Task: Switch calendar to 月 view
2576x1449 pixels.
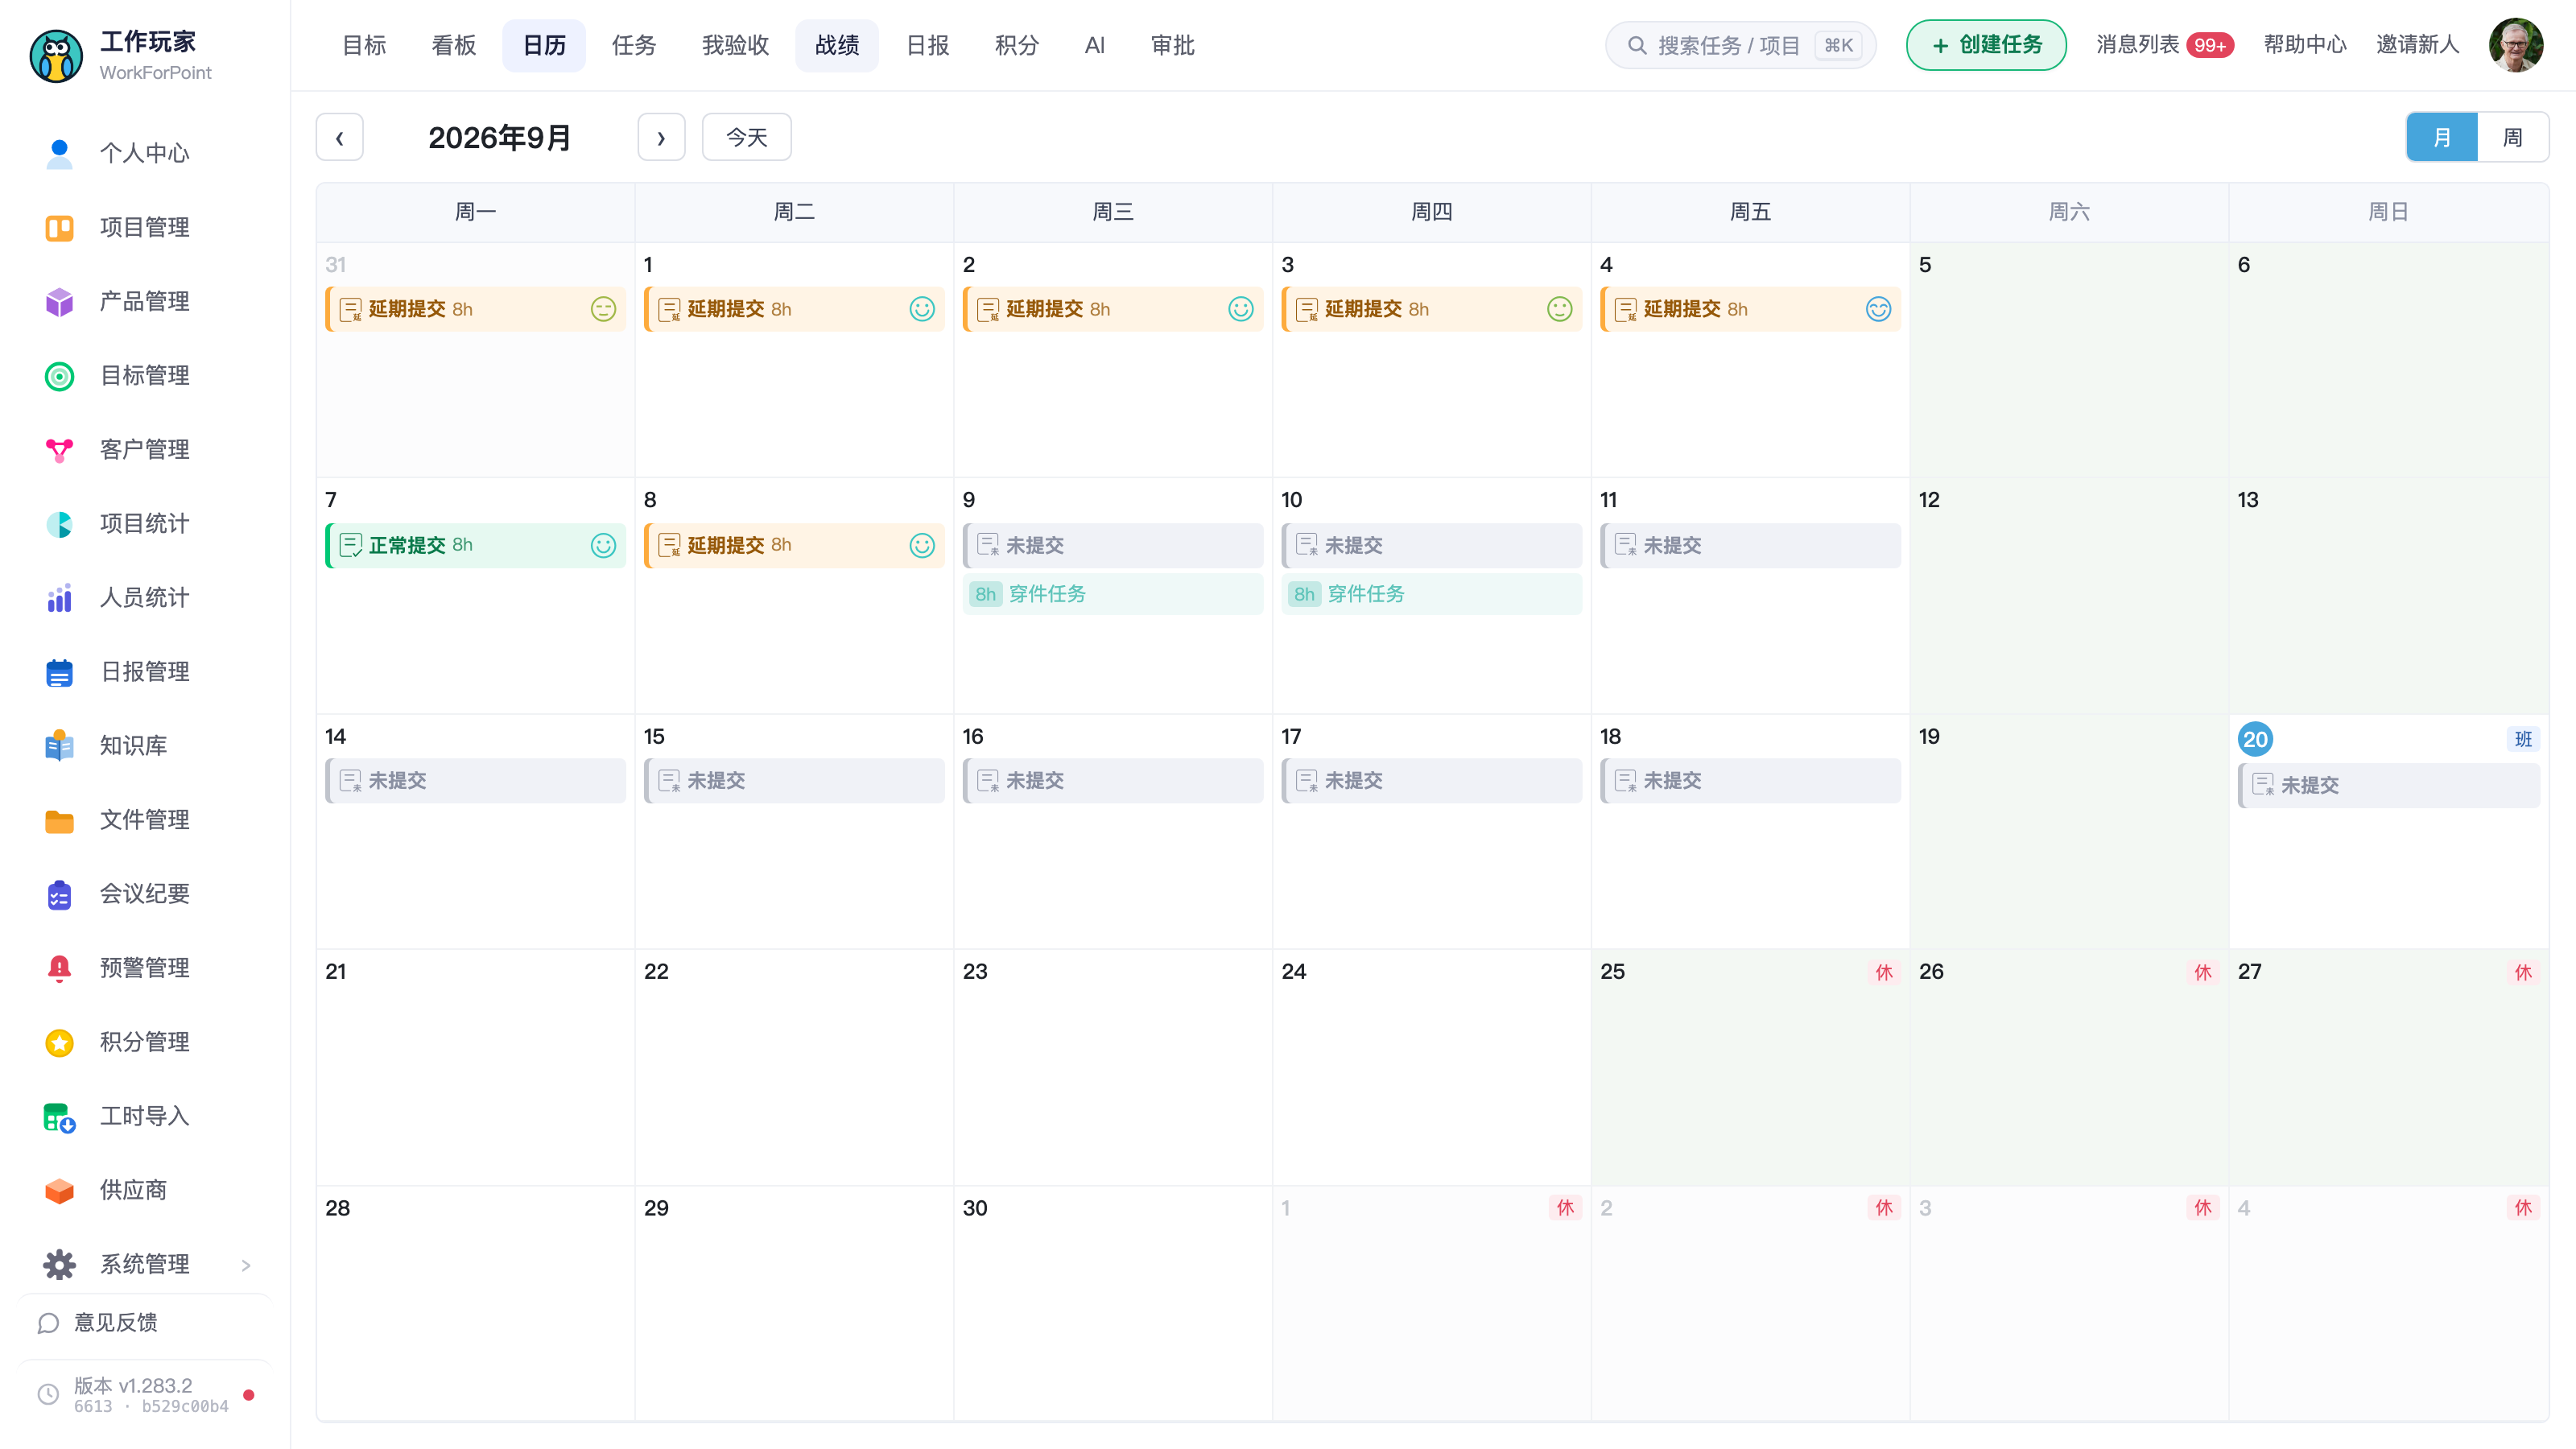Action: click(x=2442, y=137)
